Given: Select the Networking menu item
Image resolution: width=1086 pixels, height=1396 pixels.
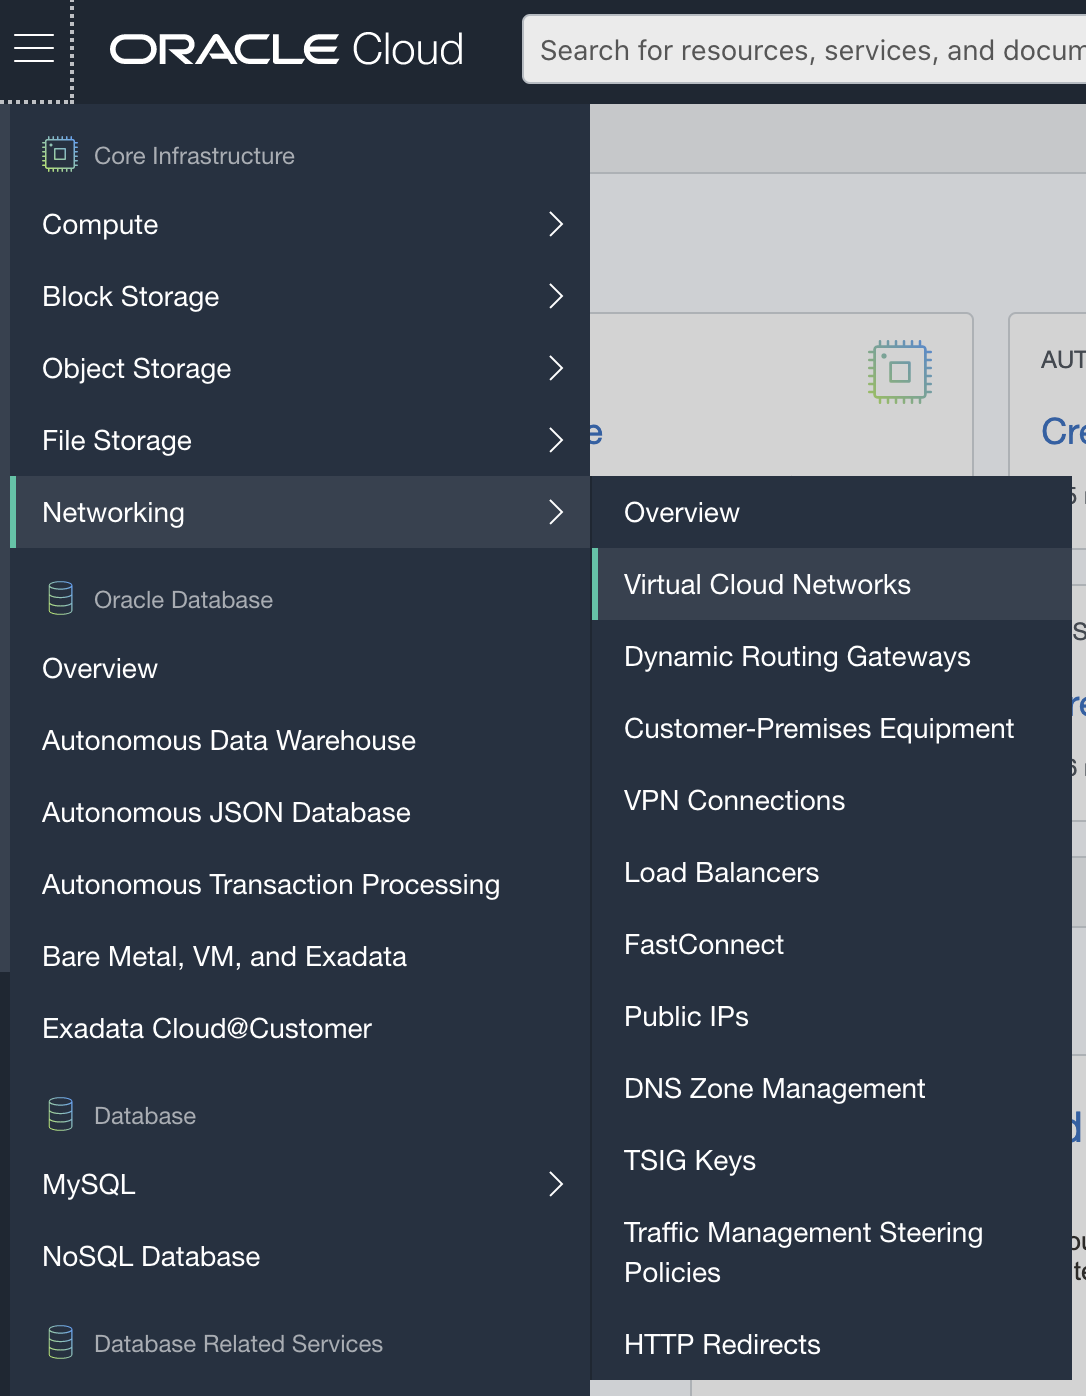Looking at the screenshot, I should tap(300, 512).
